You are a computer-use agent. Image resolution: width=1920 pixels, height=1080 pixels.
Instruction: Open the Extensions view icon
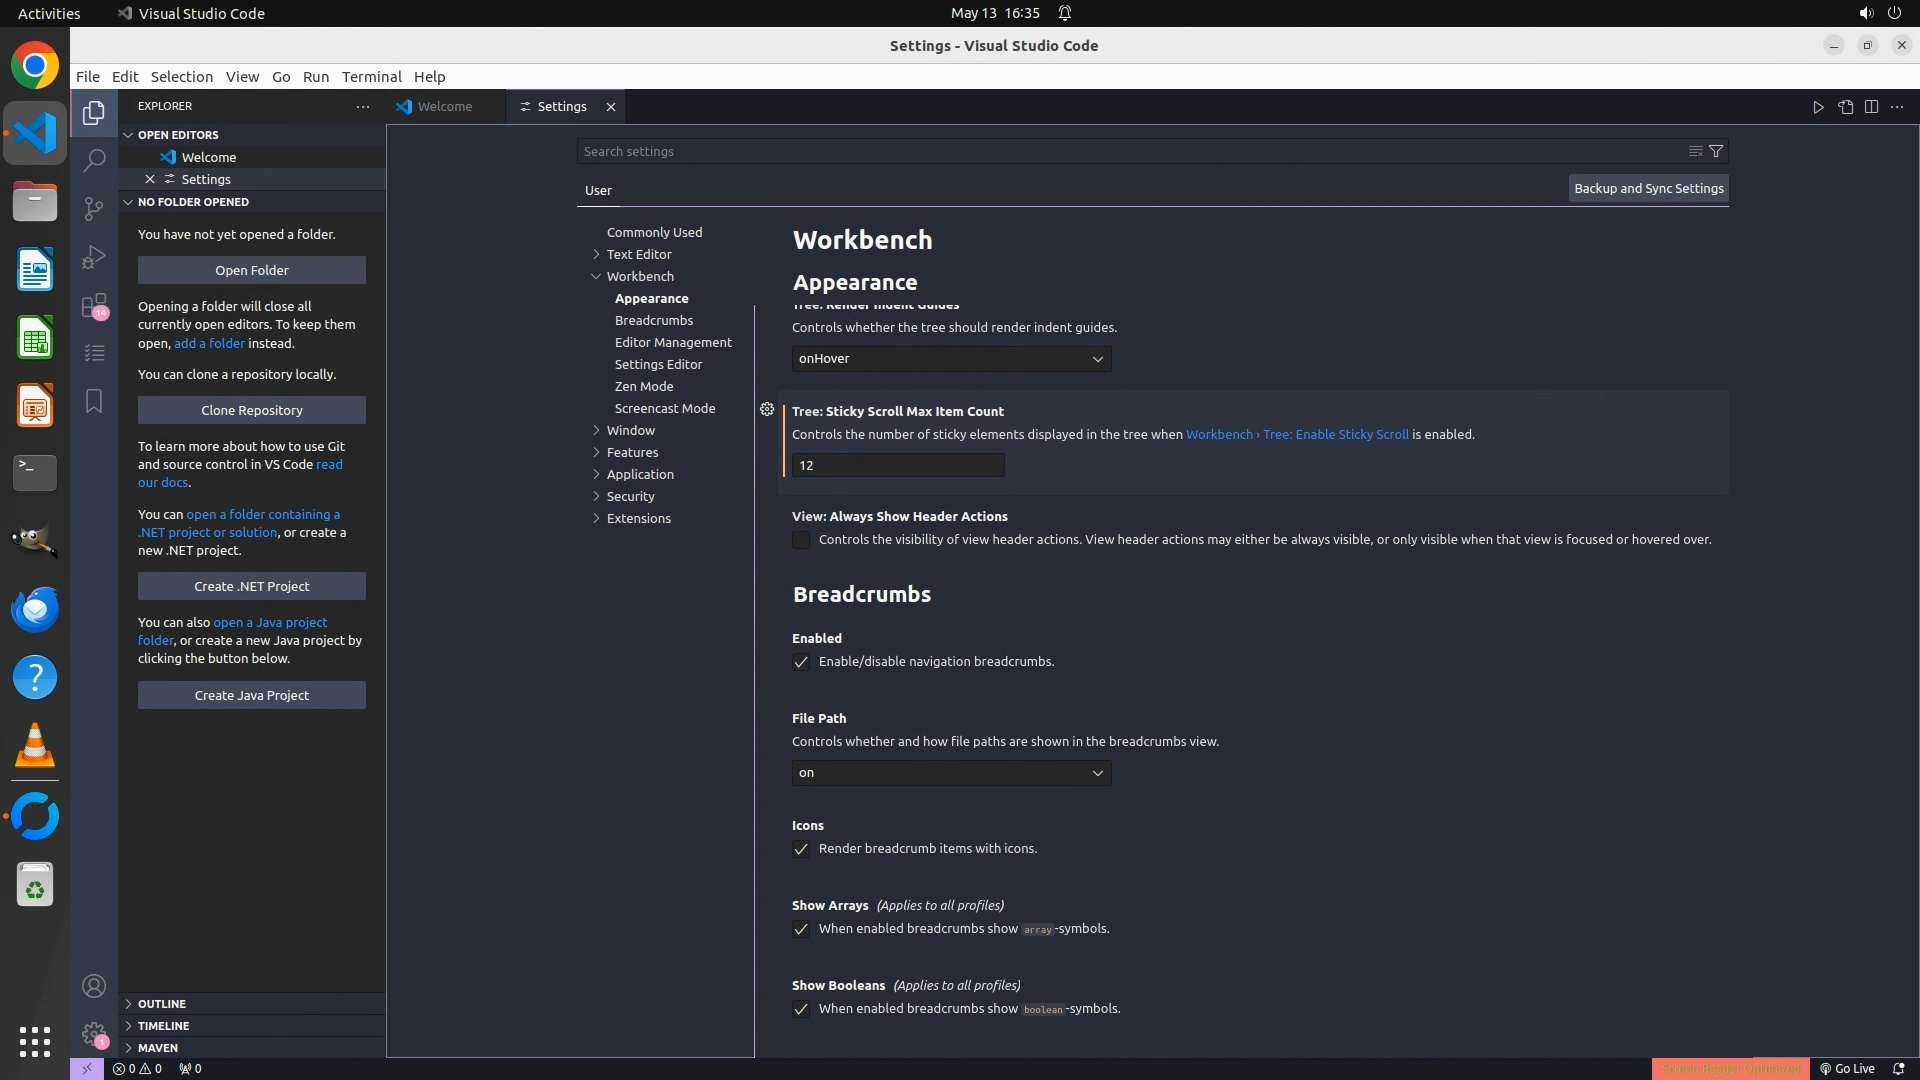[94, 305]
